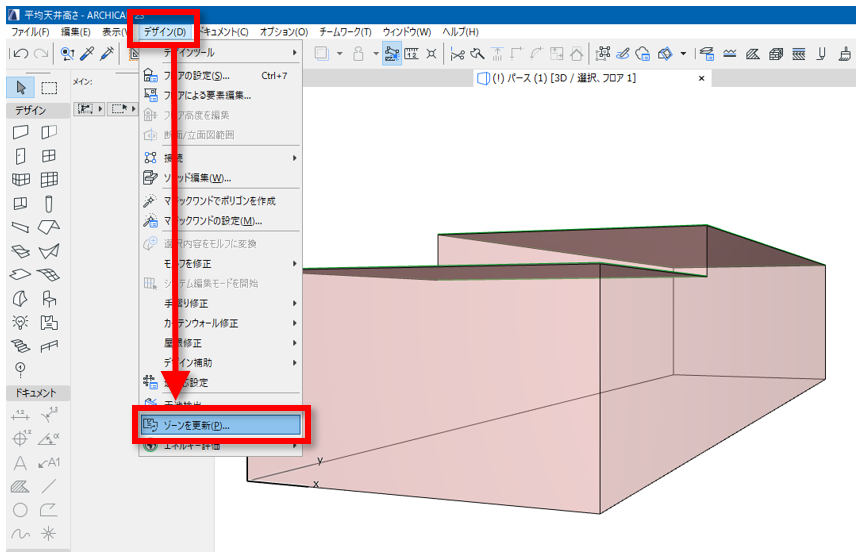
Task: Open the ヘルプ(H) menu
Action: click(460, 31)
